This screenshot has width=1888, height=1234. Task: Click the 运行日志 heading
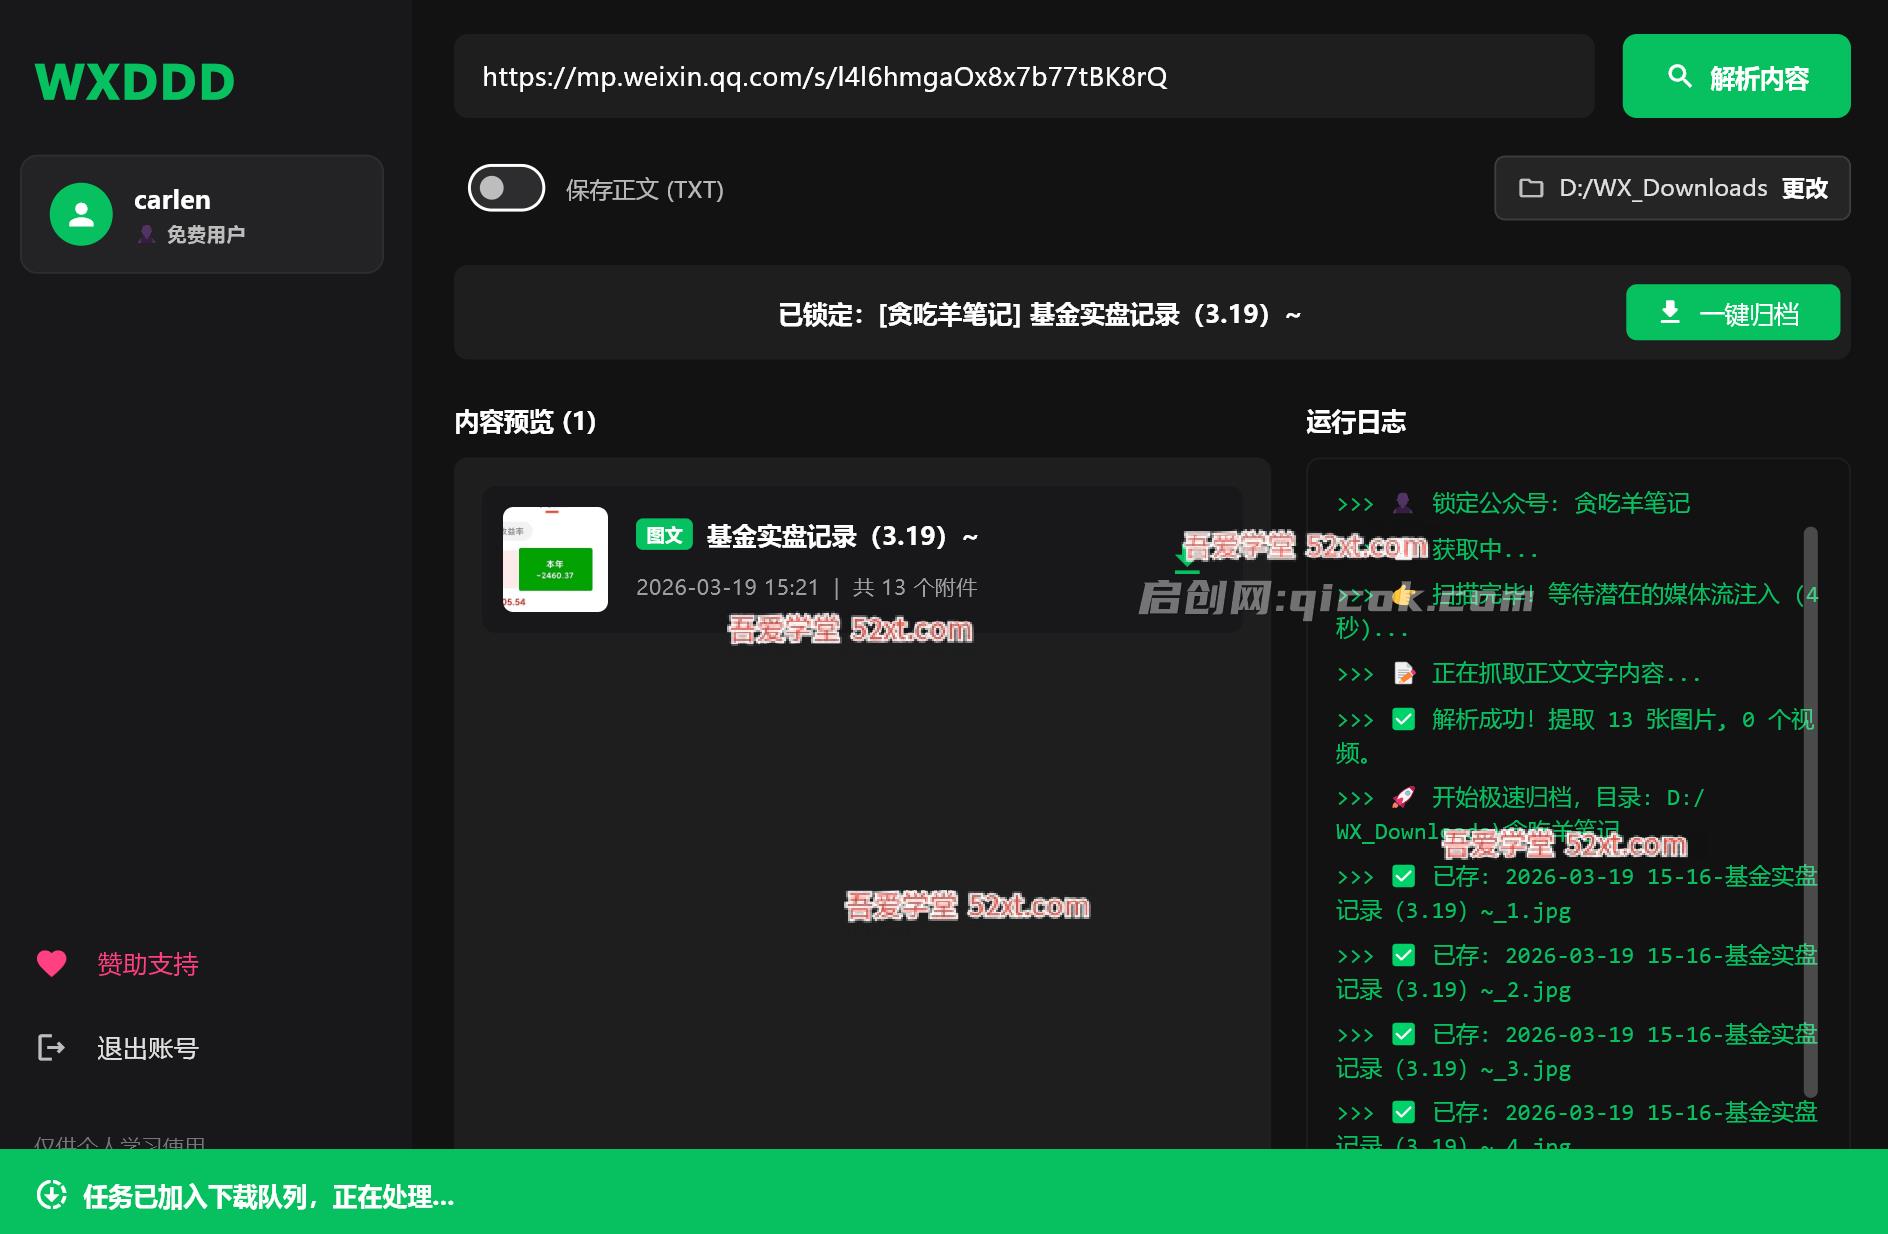point(1356,421)
